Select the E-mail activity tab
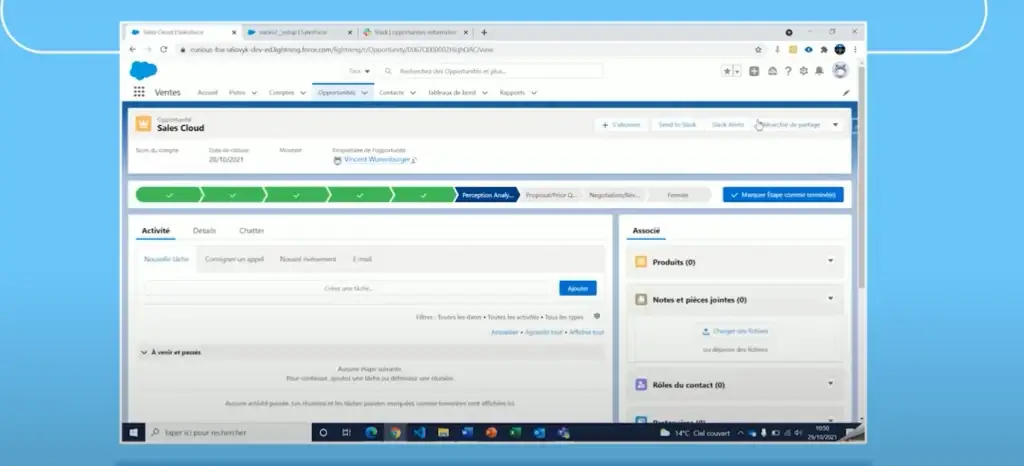This screenshot has height=466, width=1024. tap(362, 259)
